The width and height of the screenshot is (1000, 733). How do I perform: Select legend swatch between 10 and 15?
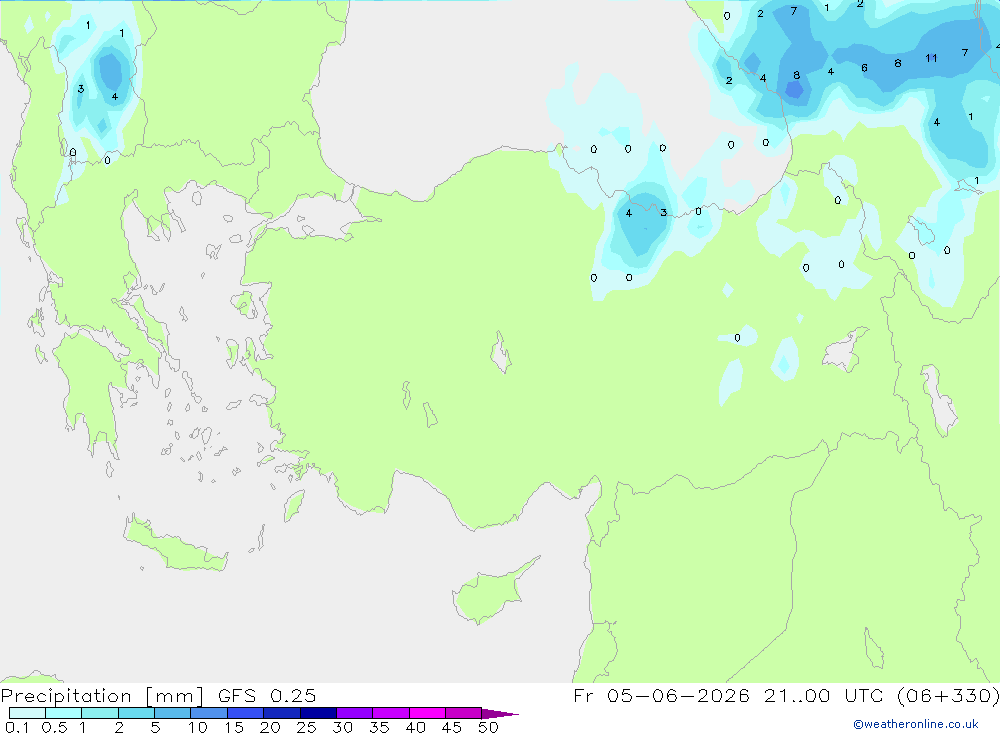[209, 713]
